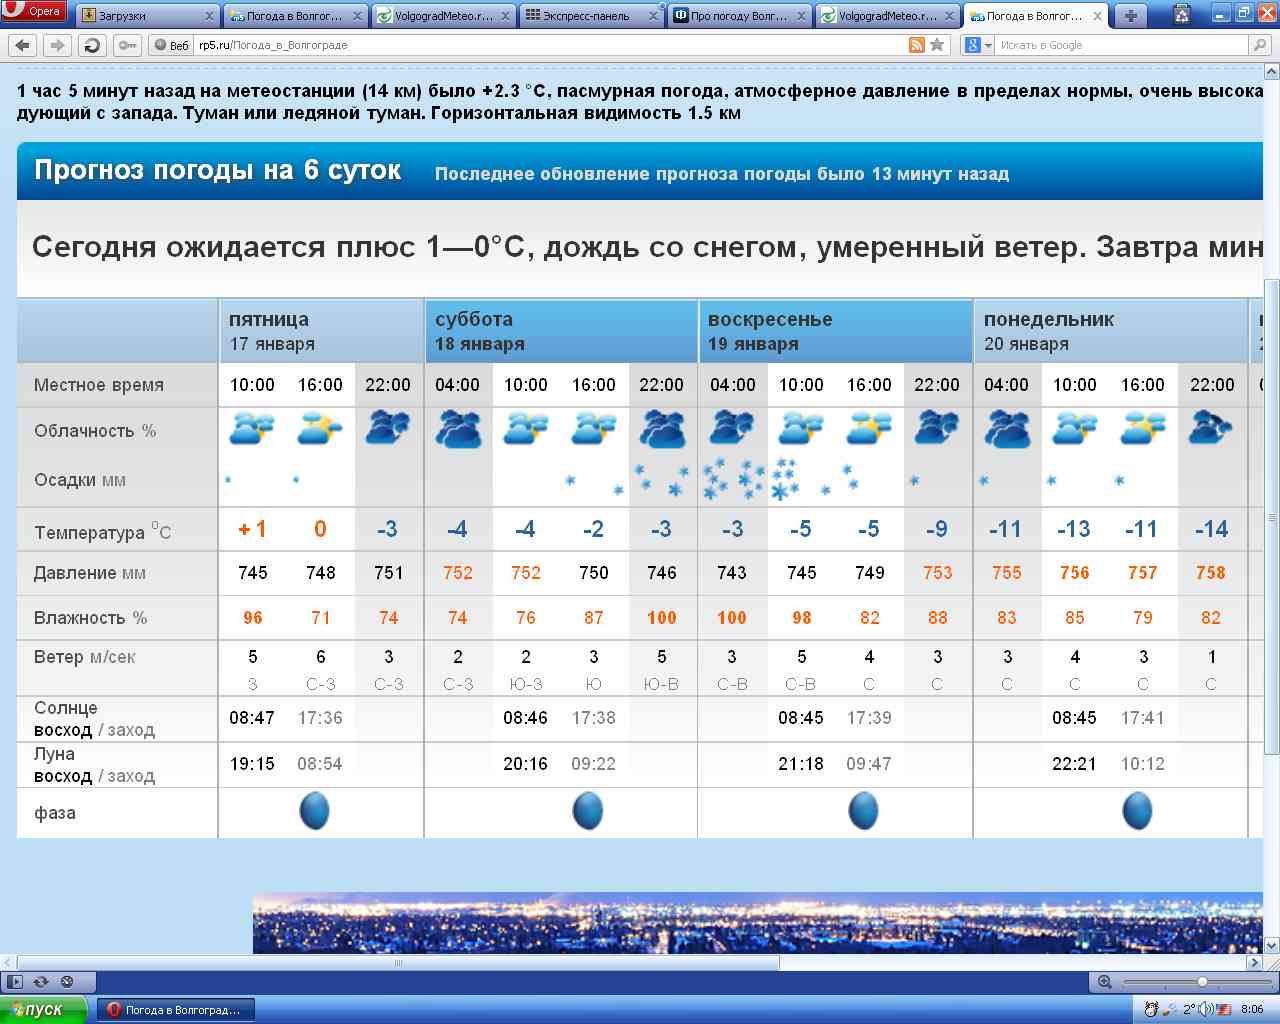
Task: Go back to the previous page
Action: [x=23, y=45]
